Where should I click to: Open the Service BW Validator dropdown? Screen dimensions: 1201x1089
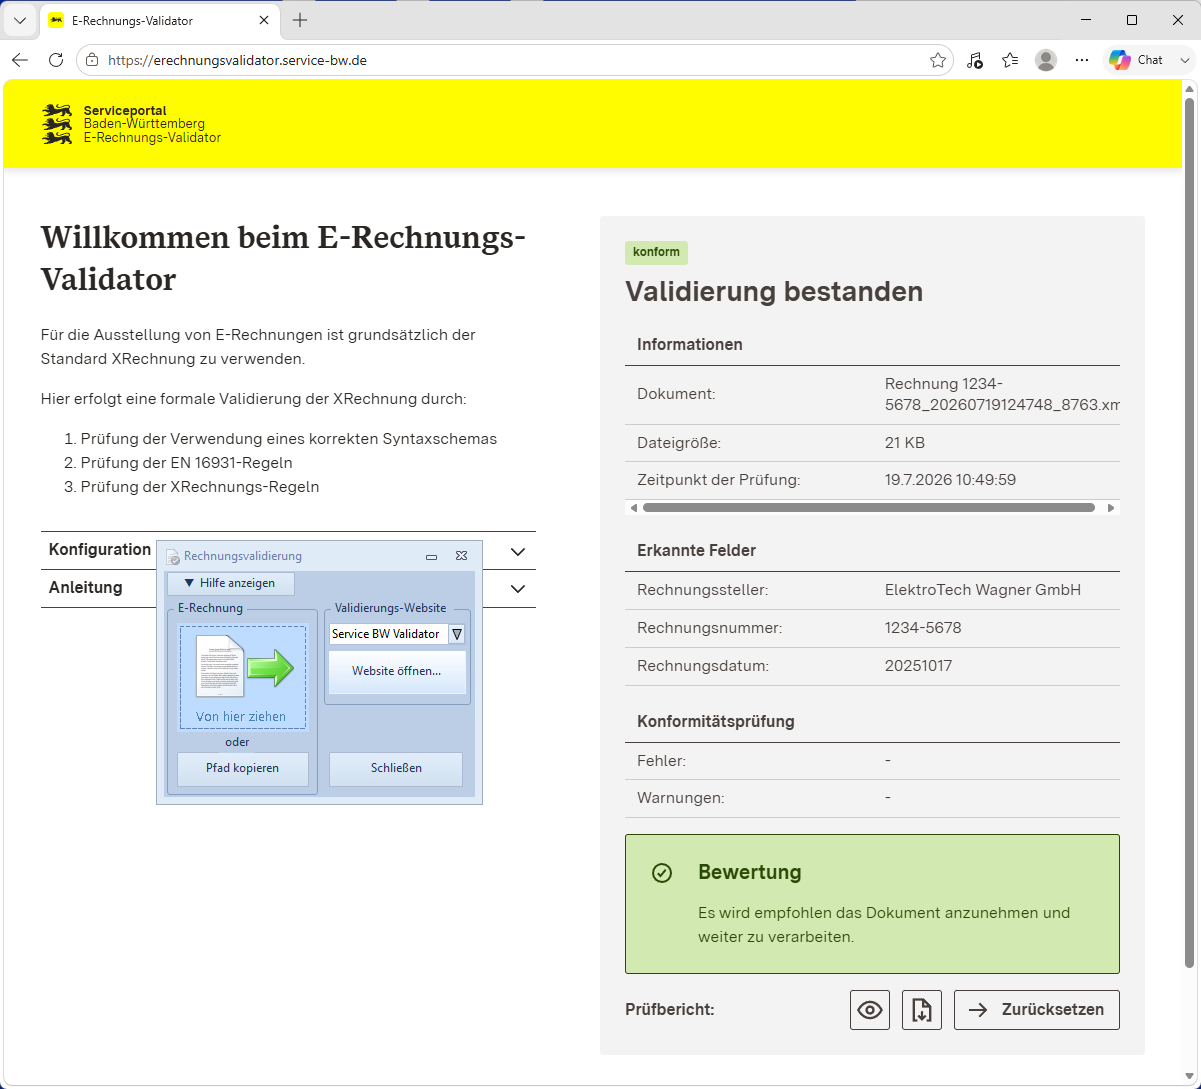tap(457, 634)
